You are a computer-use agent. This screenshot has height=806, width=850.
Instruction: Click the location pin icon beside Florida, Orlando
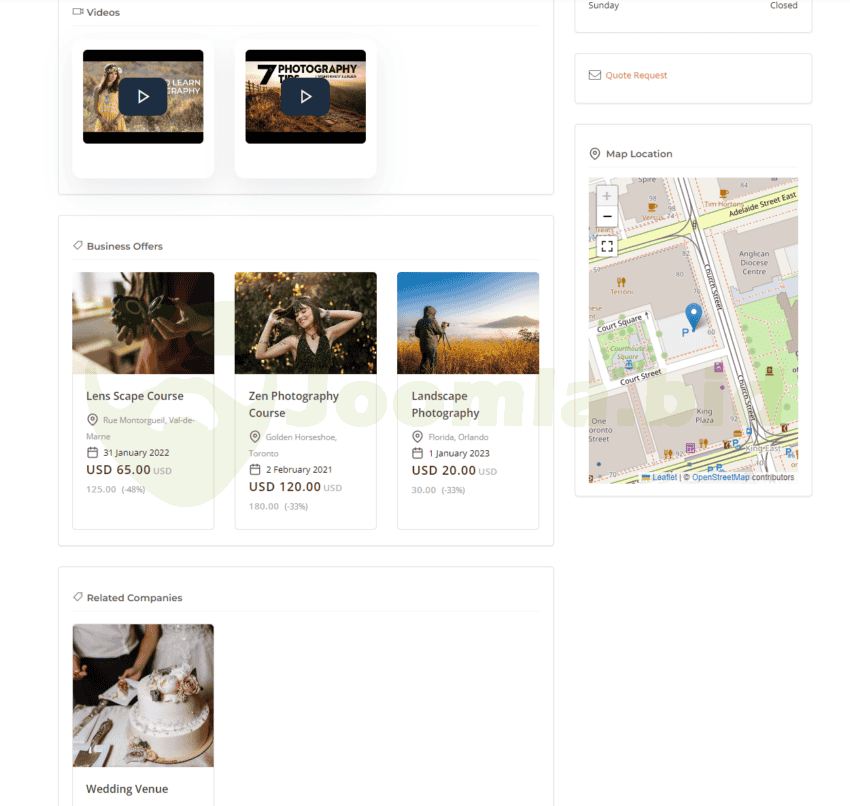[418, 437]
